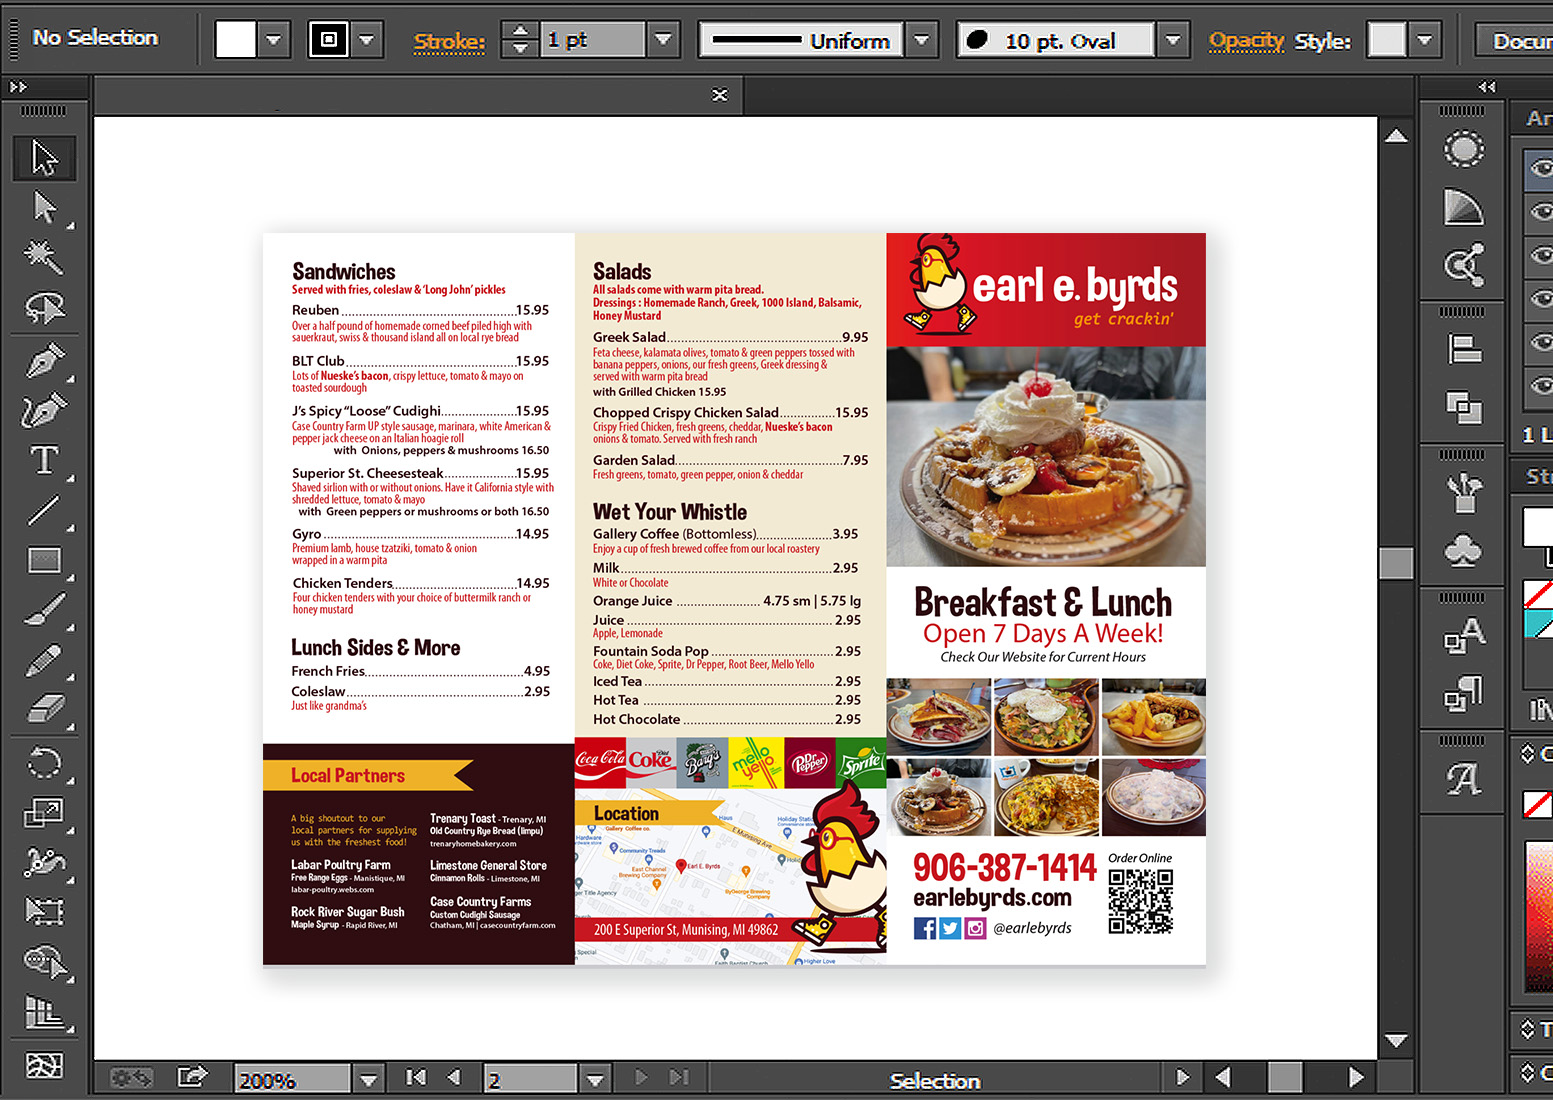1553x1100 pixels.
Task: Select the Type tool
Action: pyautogui.click(x=45, y=460)
